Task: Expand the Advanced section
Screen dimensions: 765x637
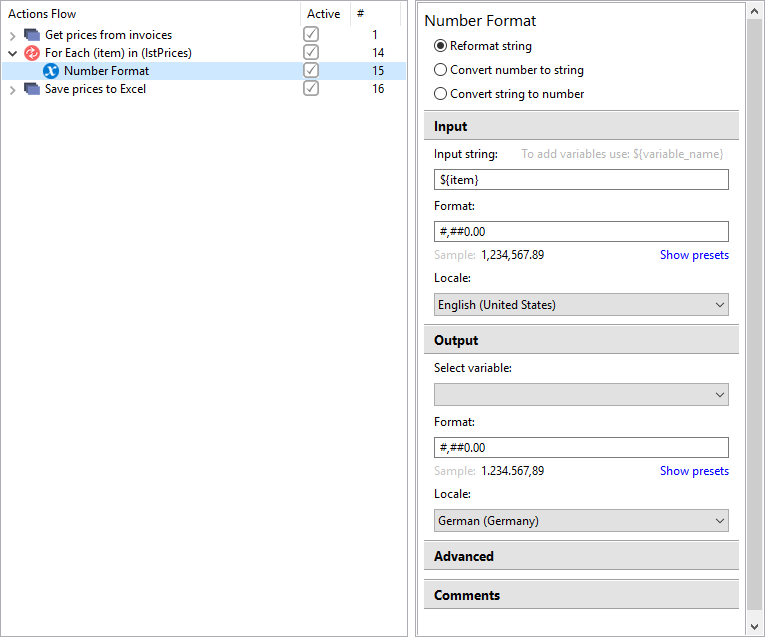Action: tap(581, 557)
